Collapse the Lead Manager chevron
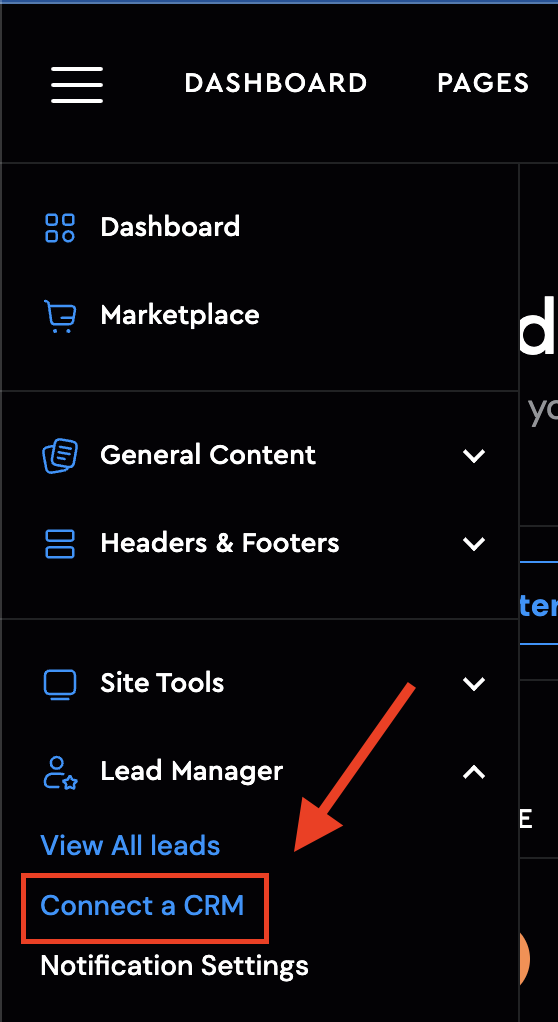Screen dimensions: 558x1022 click(474, 772)
